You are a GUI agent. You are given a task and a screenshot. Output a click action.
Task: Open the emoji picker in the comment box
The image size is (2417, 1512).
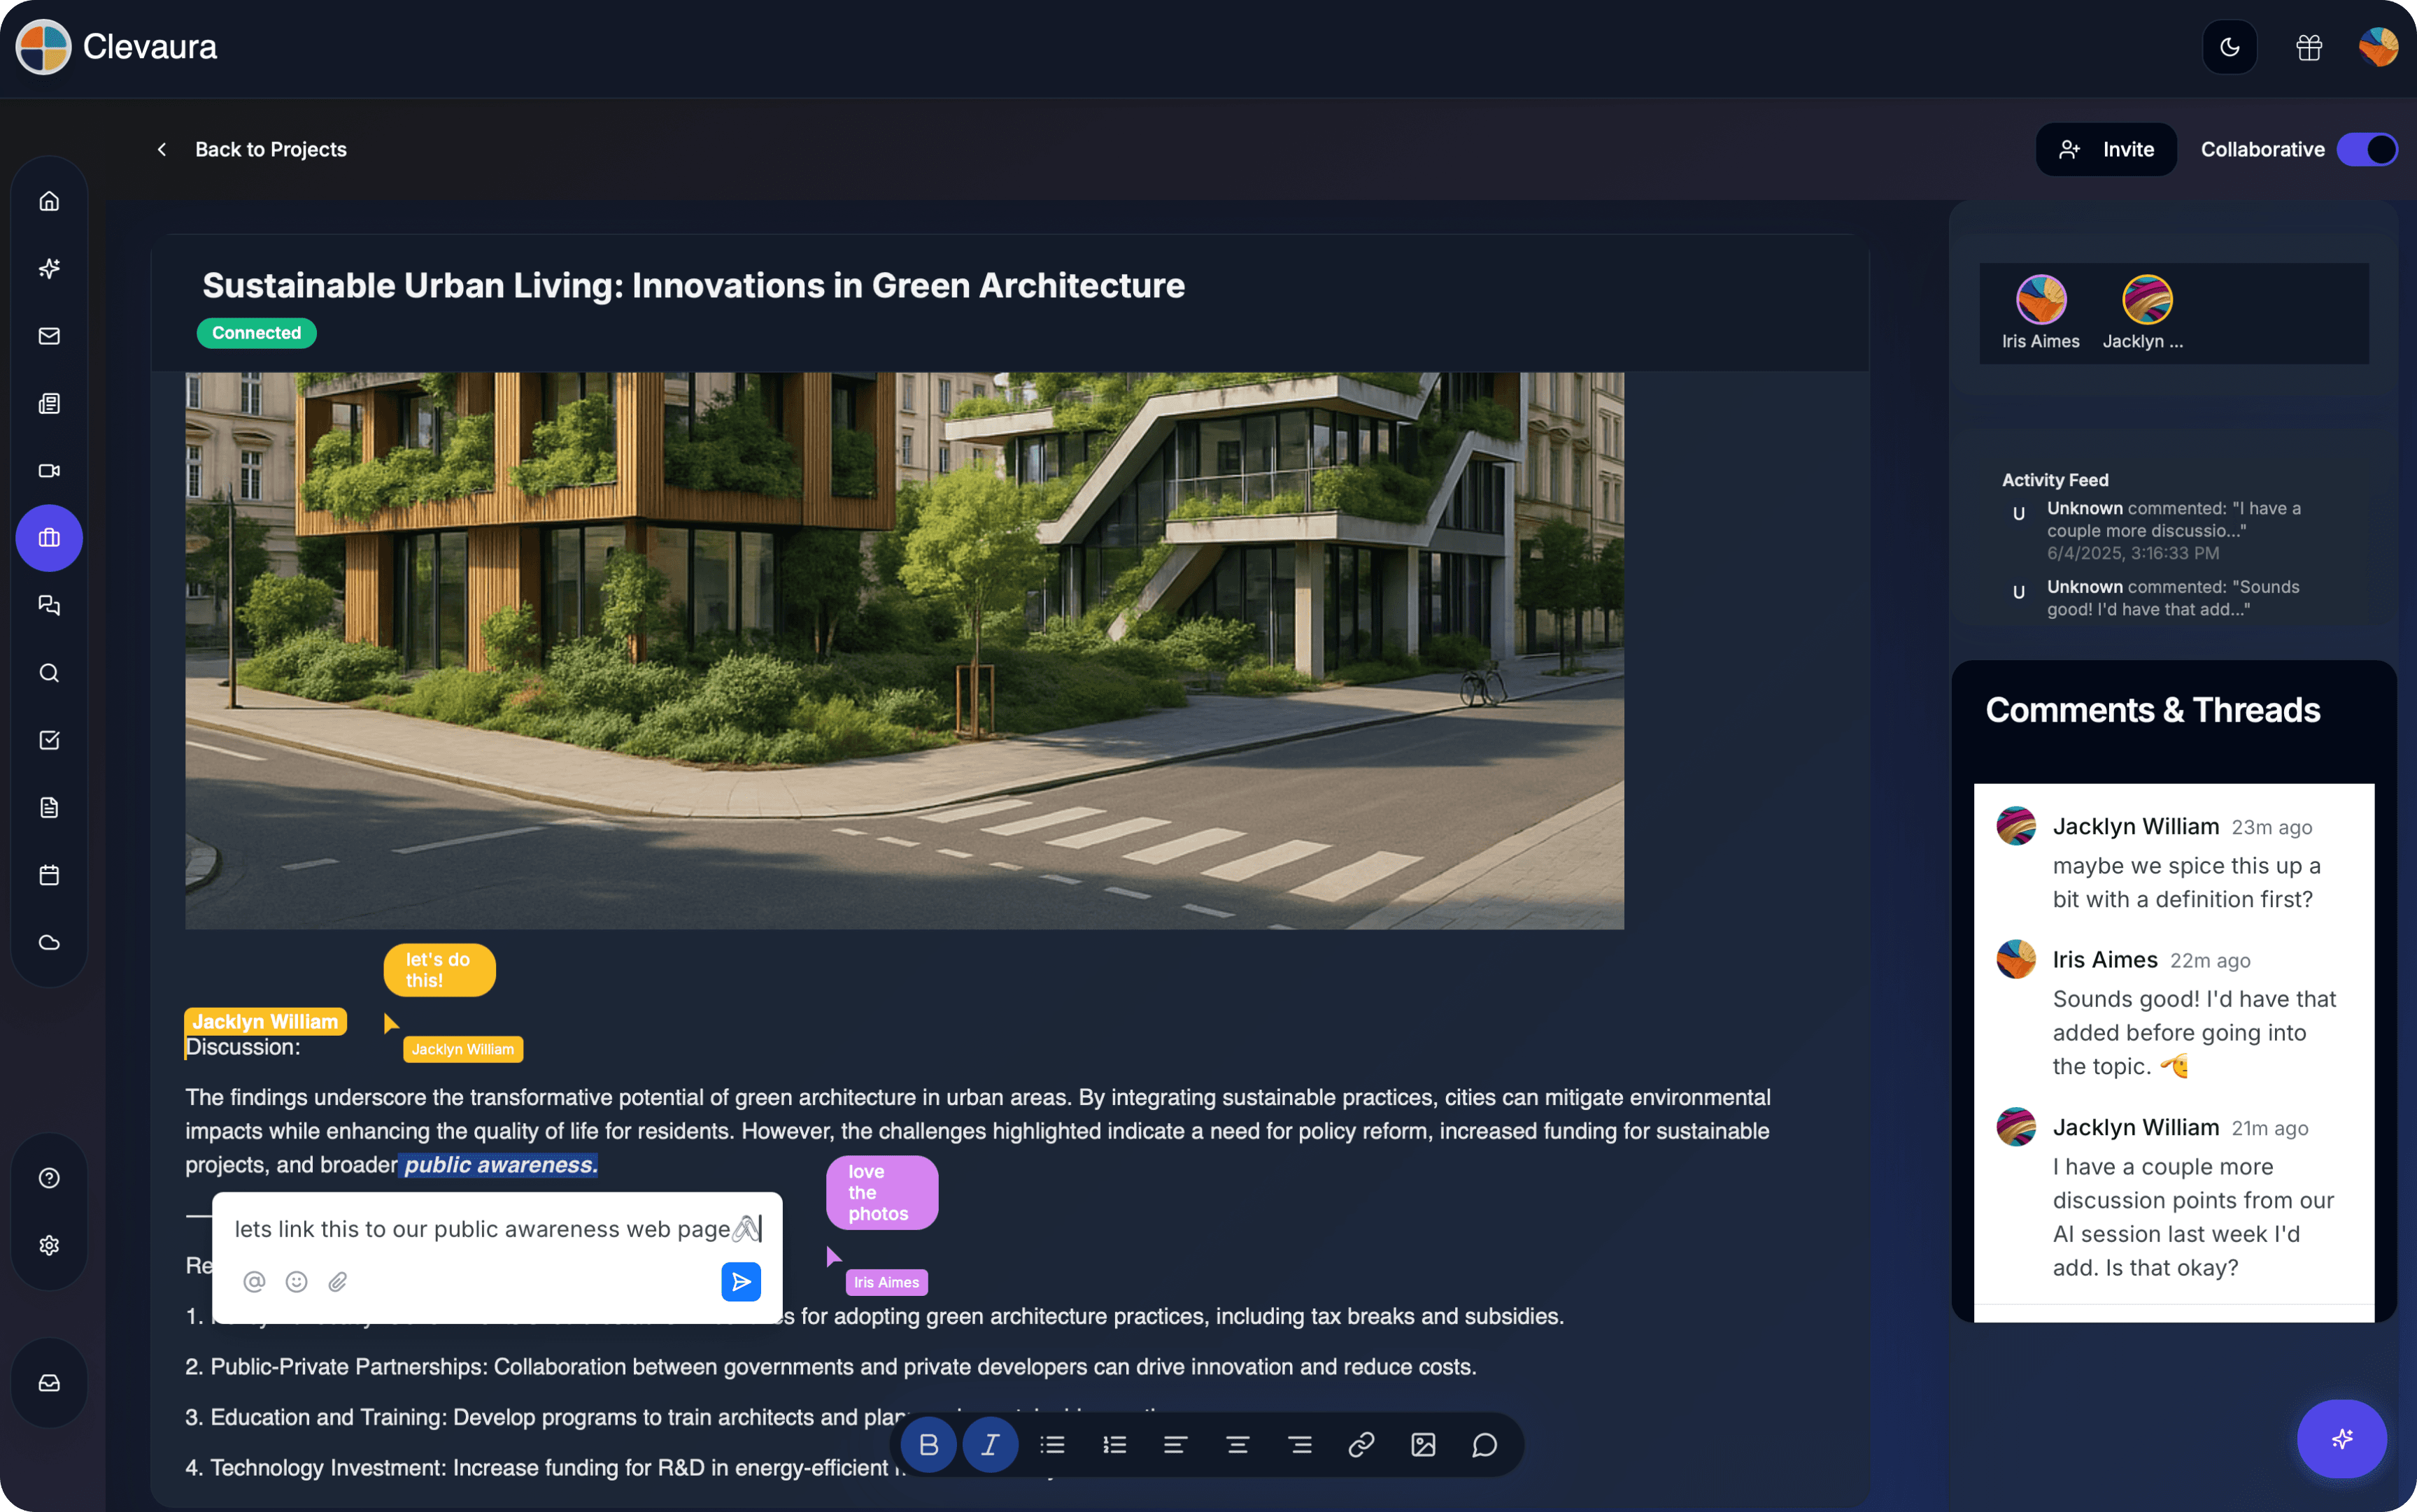(x=296, y=1281)
